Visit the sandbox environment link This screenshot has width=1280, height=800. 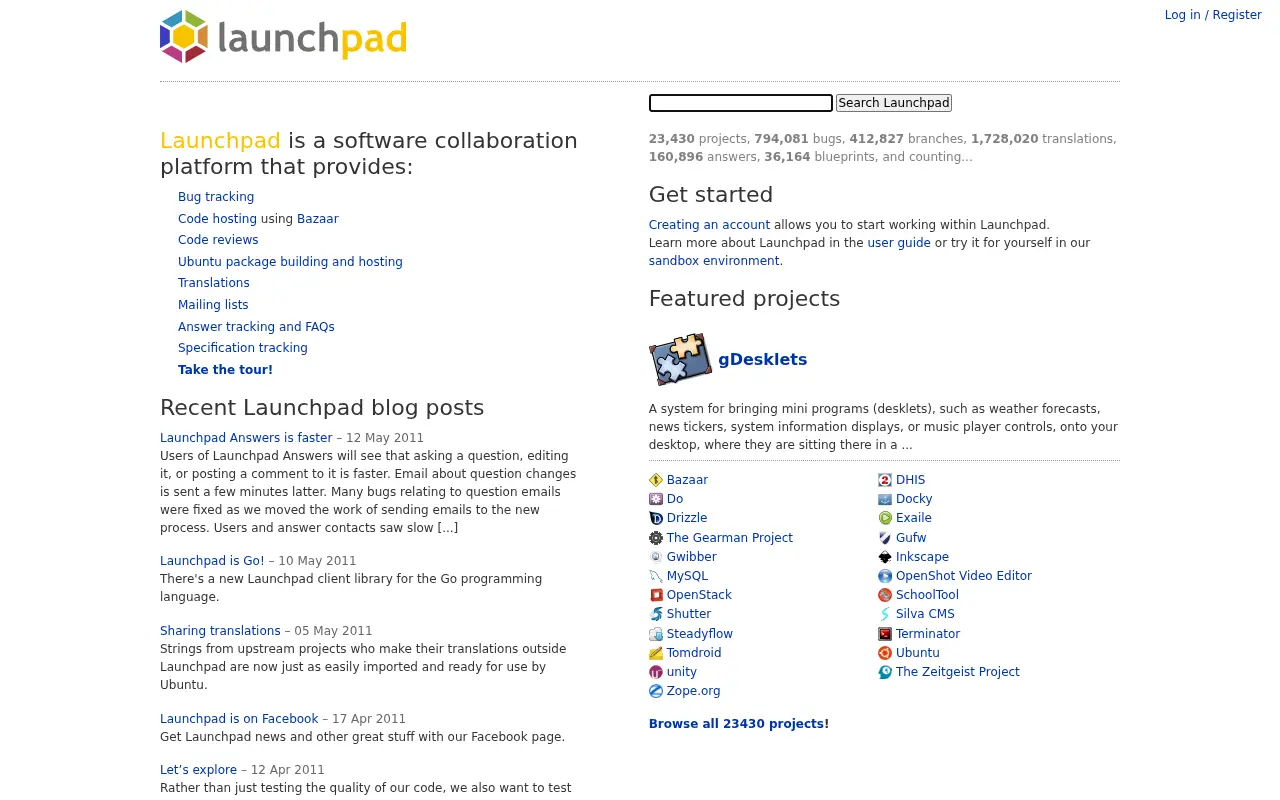tap(714, 261)
